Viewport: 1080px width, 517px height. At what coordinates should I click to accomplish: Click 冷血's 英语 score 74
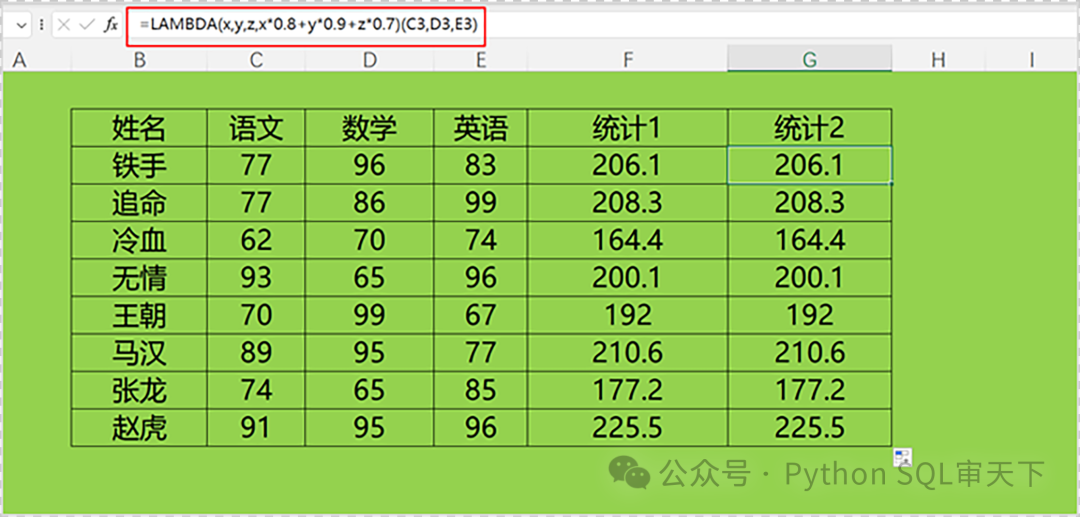point(480,240)
